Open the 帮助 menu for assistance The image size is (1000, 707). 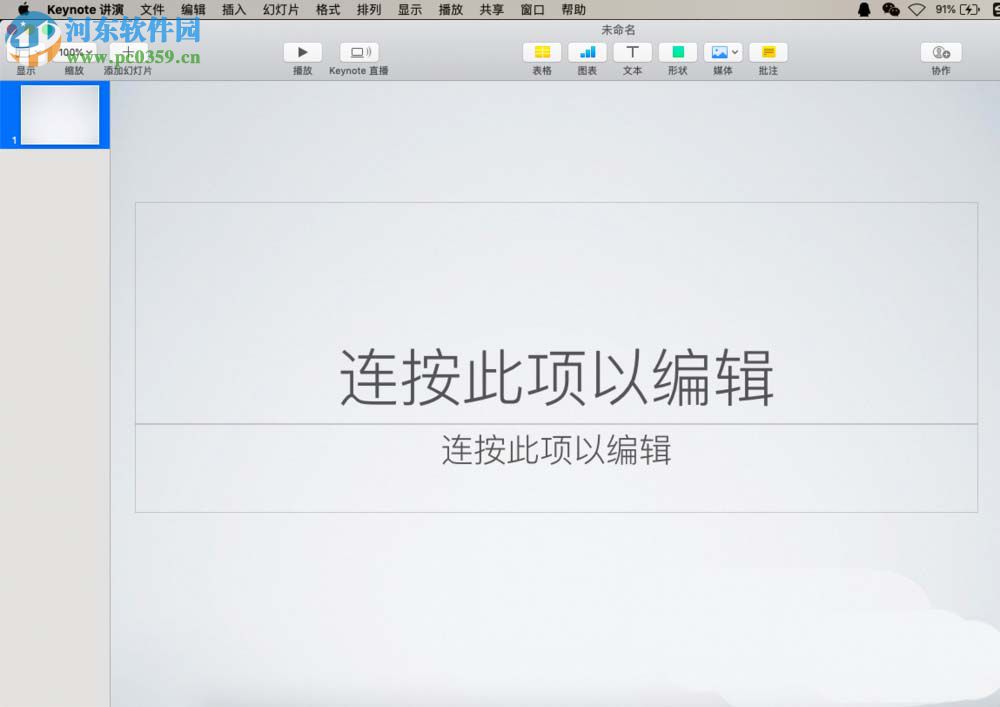pyautogui.click(x=575, y=10)
